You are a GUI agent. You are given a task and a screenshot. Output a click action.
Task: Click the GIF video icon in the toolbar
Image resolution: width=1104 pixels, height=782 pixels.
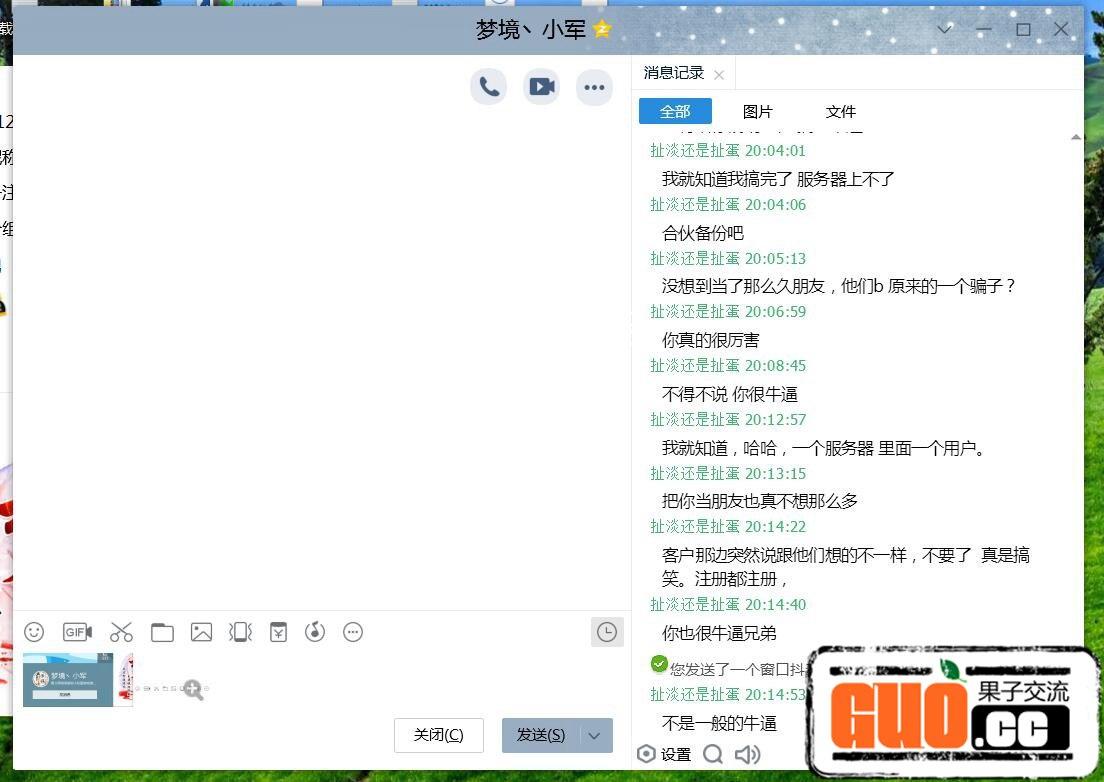coord(77,632)
